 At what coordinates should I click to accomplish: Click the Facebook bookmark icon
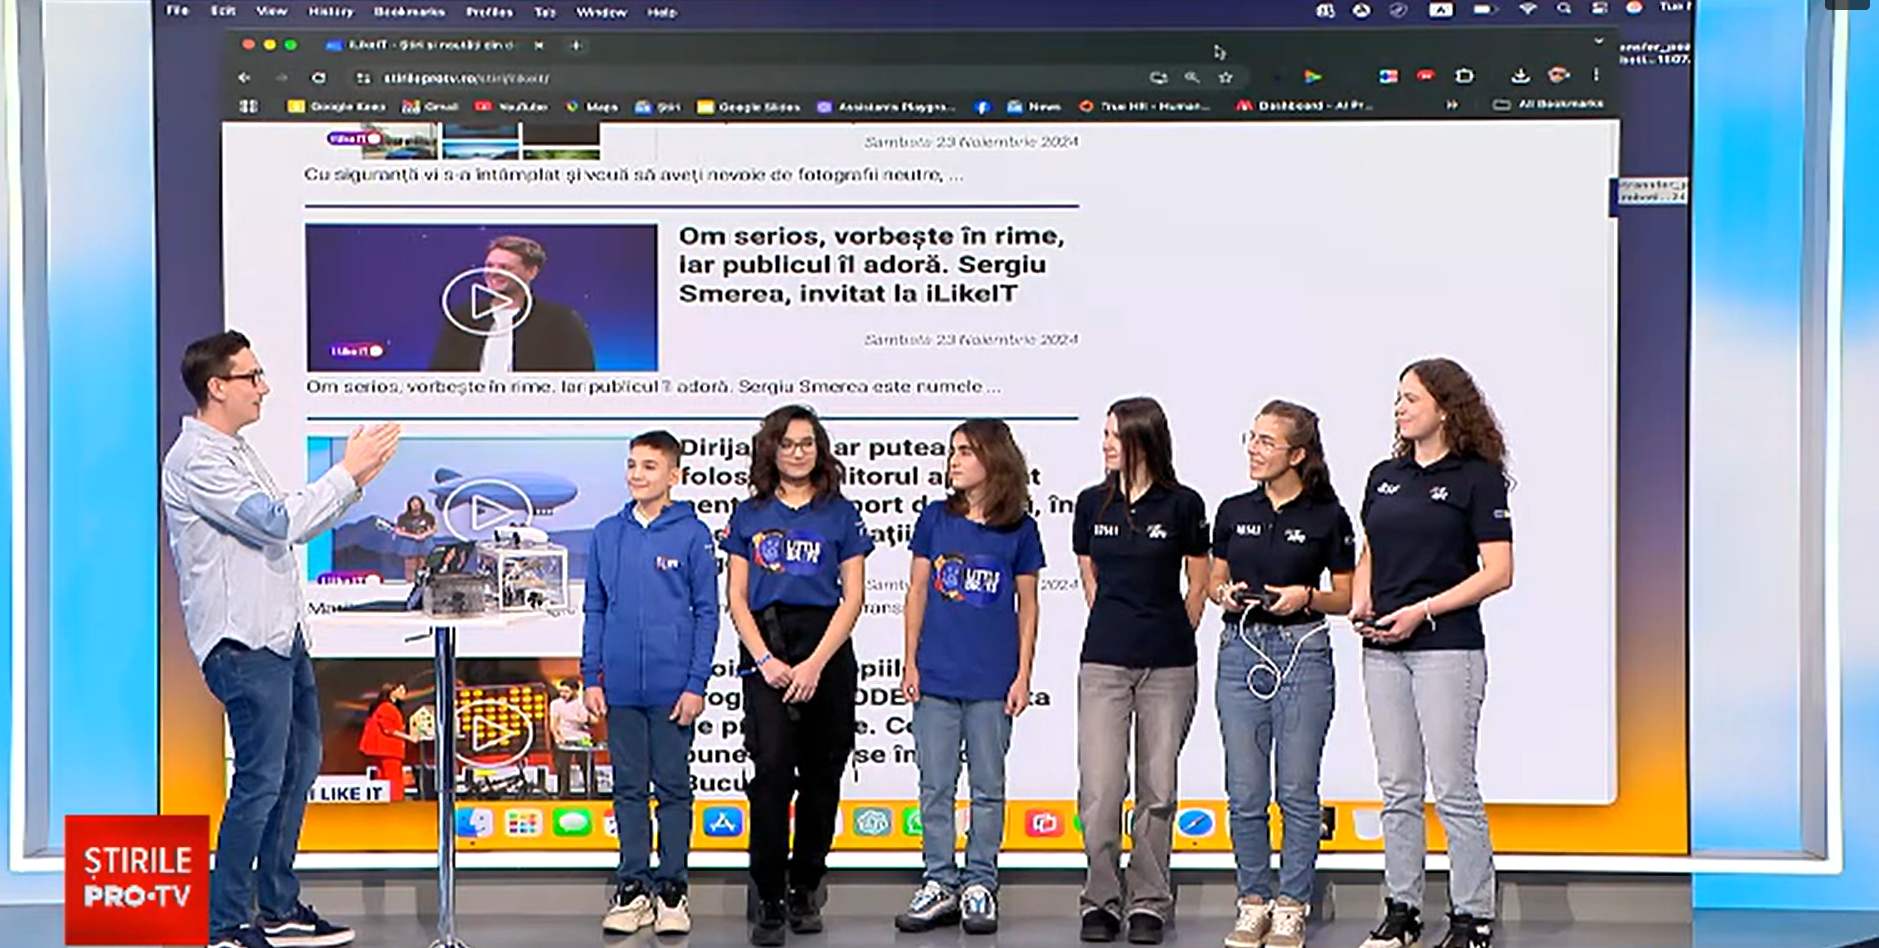pos(981,105)
